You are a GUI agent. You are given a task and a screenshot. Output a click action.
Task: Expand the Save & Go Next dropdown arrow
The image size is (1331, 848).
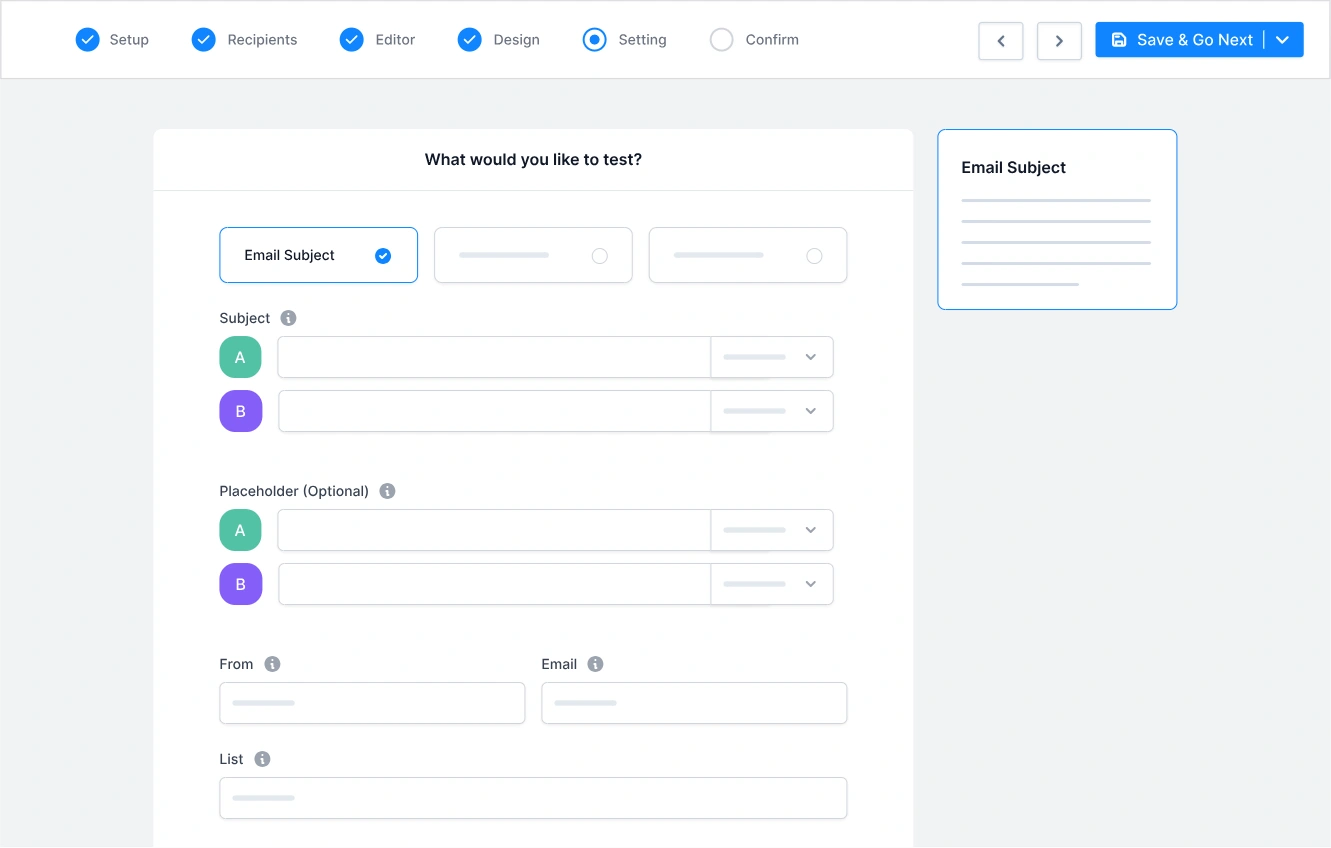click(1283, 40)
